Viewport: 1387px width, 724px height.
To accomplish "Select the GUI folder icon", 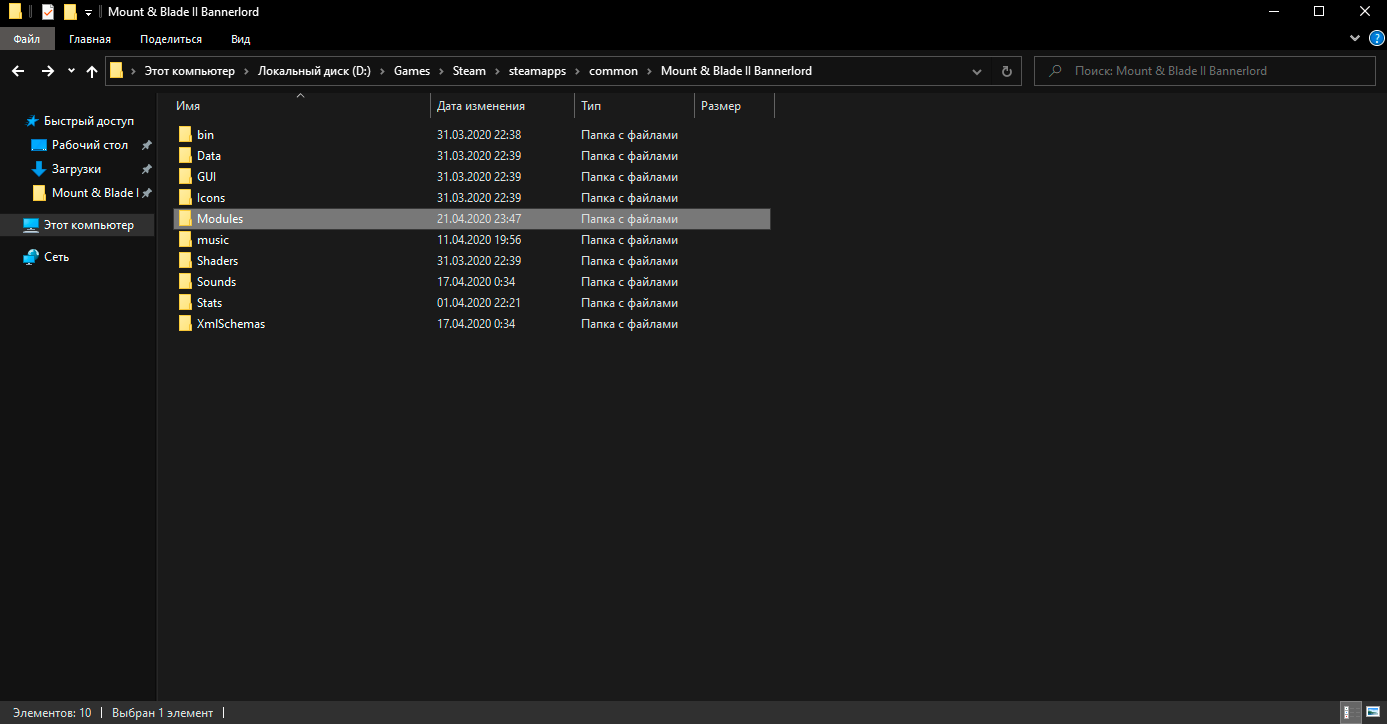I will (185, 176).
